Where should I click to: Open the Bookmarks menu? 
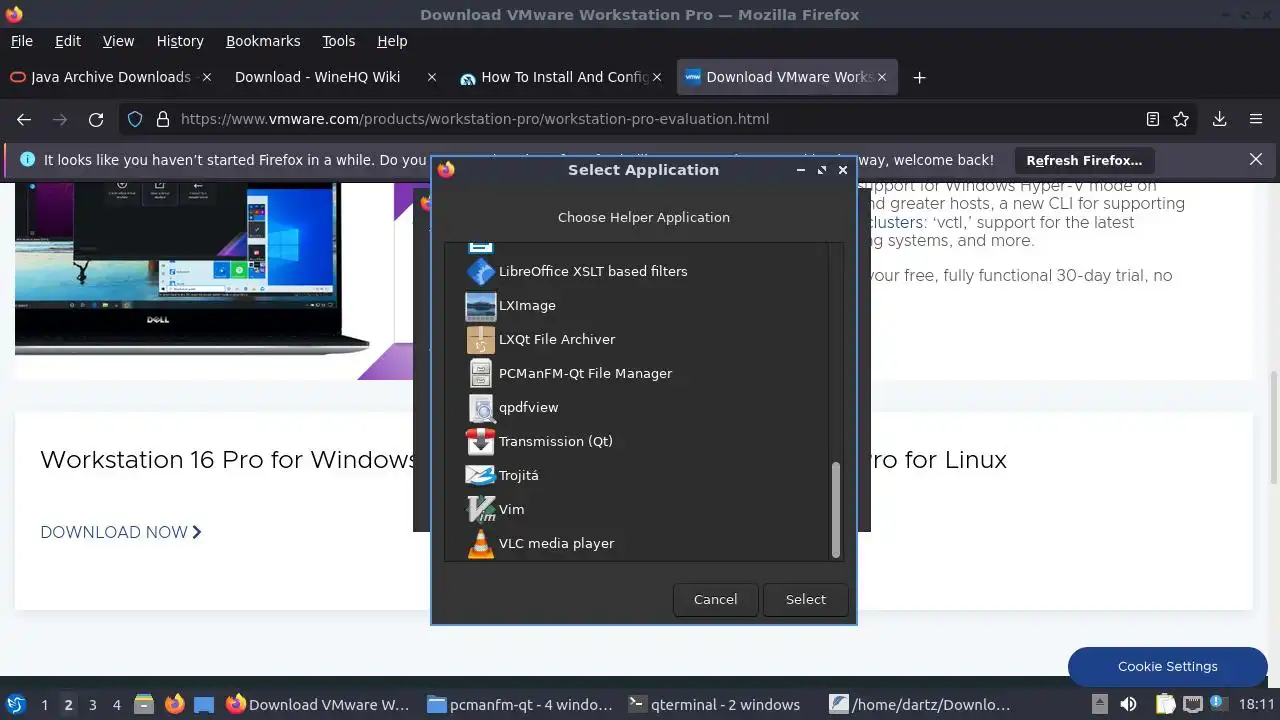point(263,41)
